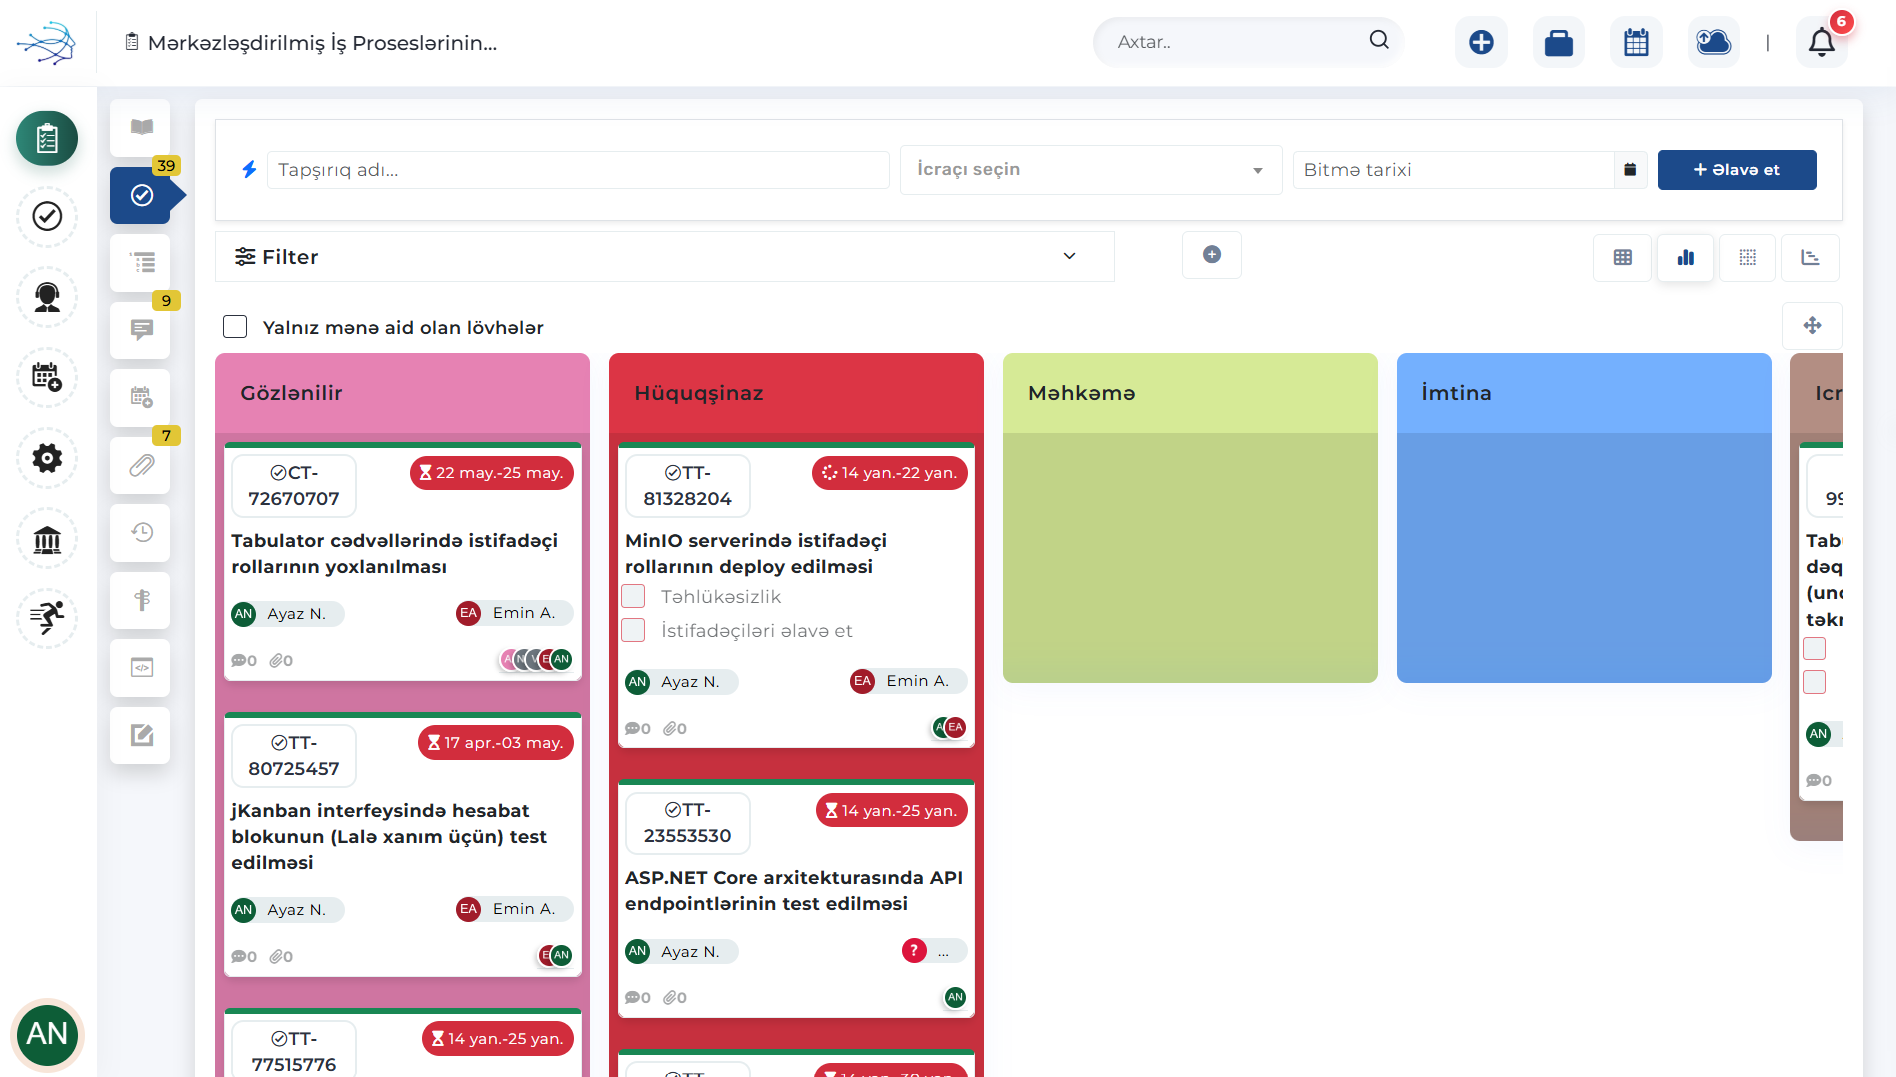Open task TT-77515776 ID badge
This screenshot has width=1896, height=1077.
pos(294,1050)
